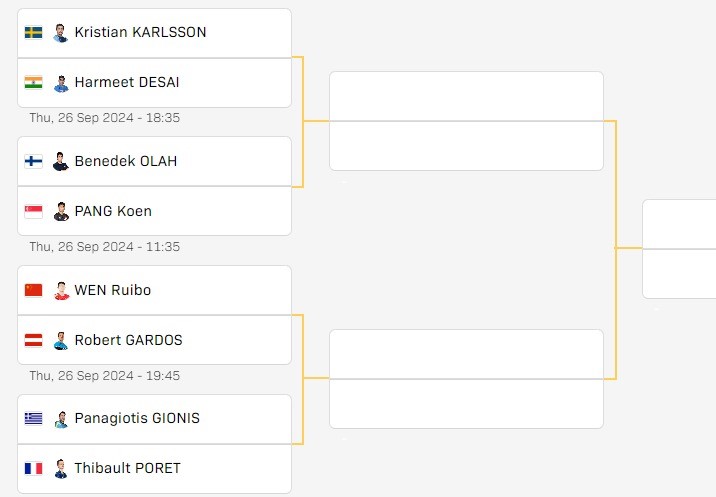Click the Austria flag beside Robert GARDOS
Image resolution: width=716 pixels, height=497 pixels.
point(33,340)
